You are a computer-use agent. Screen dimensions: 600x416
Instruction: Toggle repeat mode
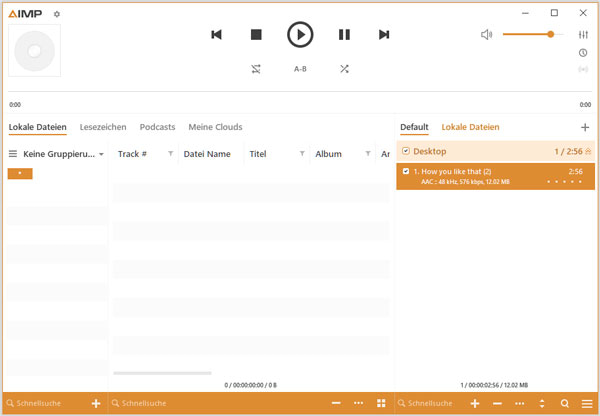pos(256,69)
